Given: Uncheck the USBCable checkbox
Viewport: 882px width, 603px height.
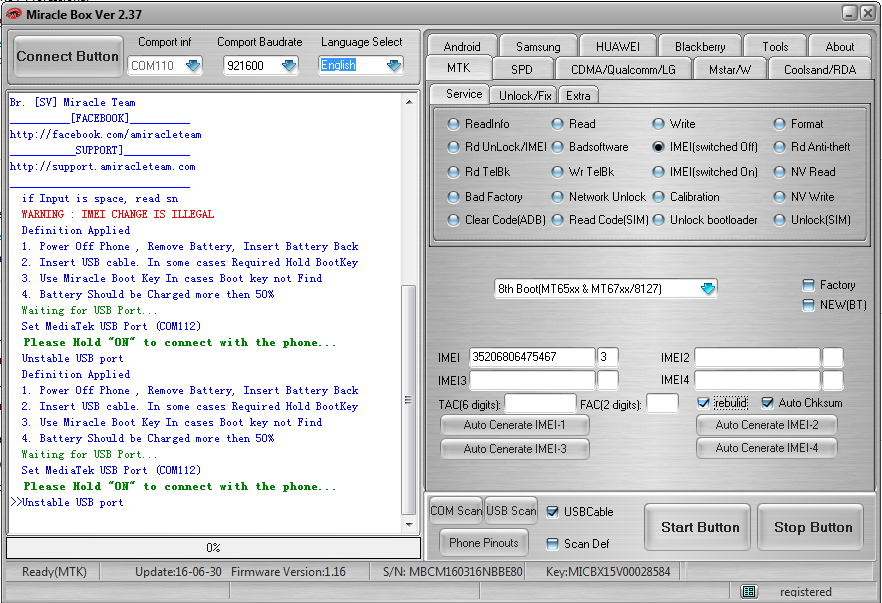Looking at the screenshot, I should point(552,511).
